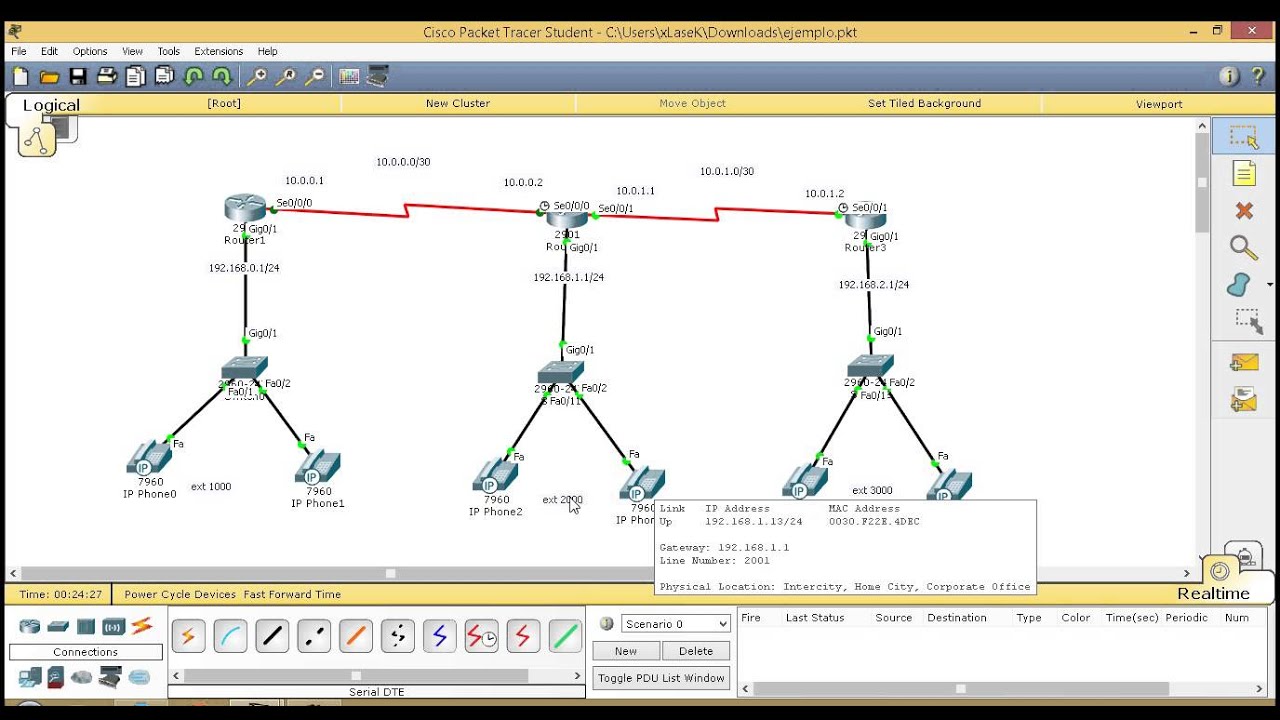The image size is (1280, 720).
Task: Choose the red Serial DTE cable
Action: tap(524, 636)
